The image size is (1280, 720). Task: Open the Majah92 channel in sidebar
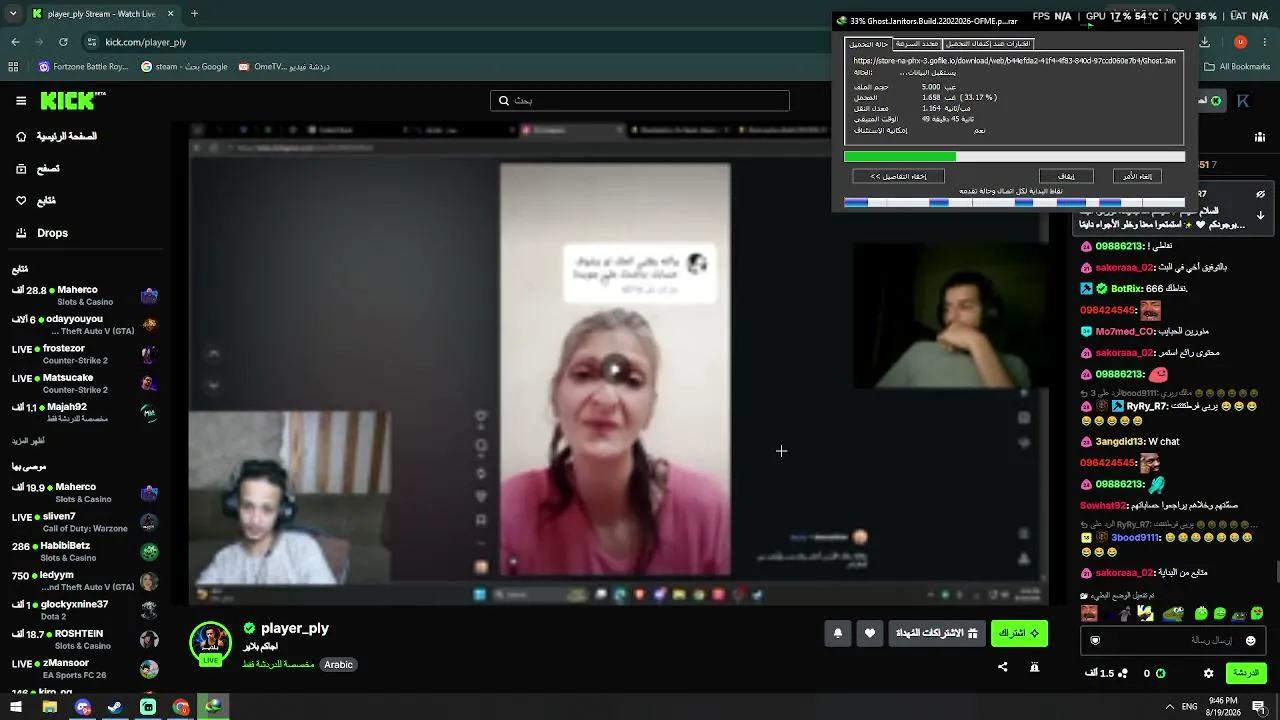click(85, 413)
